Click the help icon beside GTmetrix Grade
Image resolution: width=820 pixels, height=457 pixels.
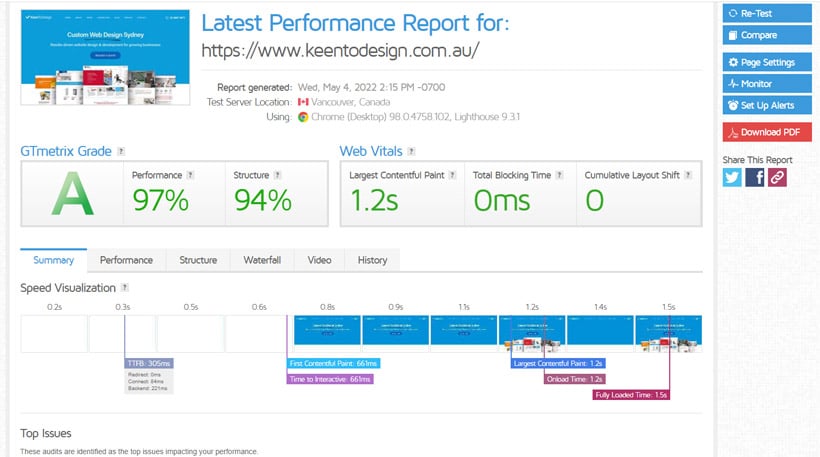click(x=121, y=151)
